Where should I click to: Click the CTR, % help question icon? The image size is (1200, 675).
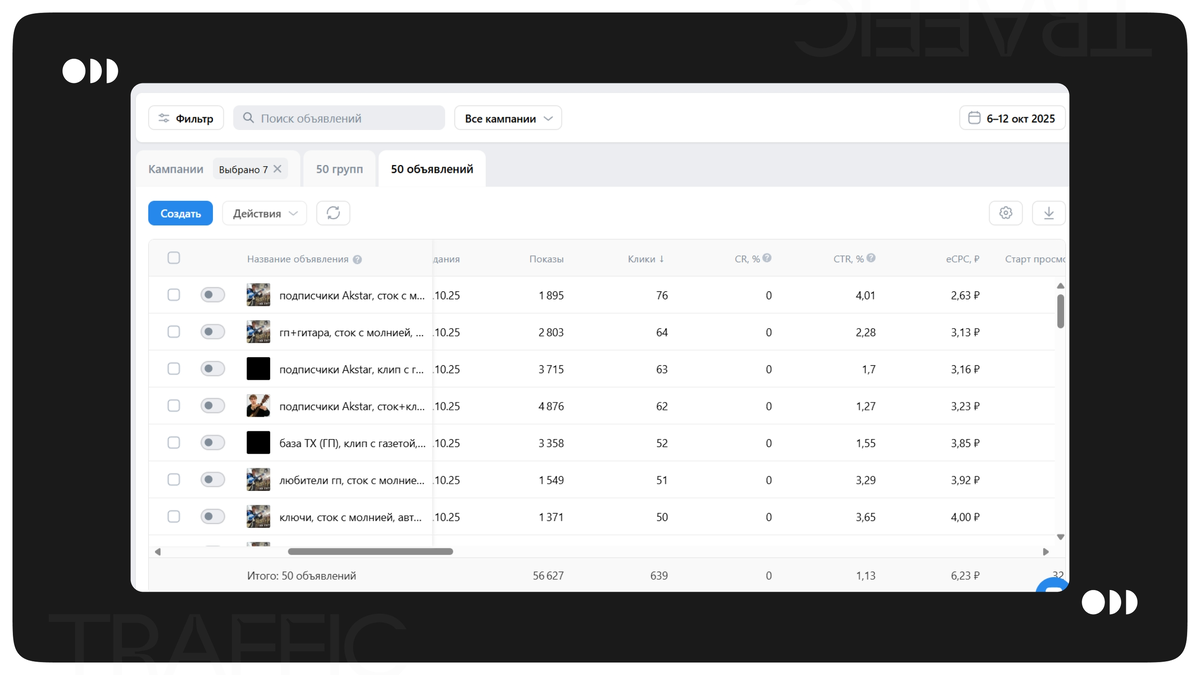click(x=871, y=258)
